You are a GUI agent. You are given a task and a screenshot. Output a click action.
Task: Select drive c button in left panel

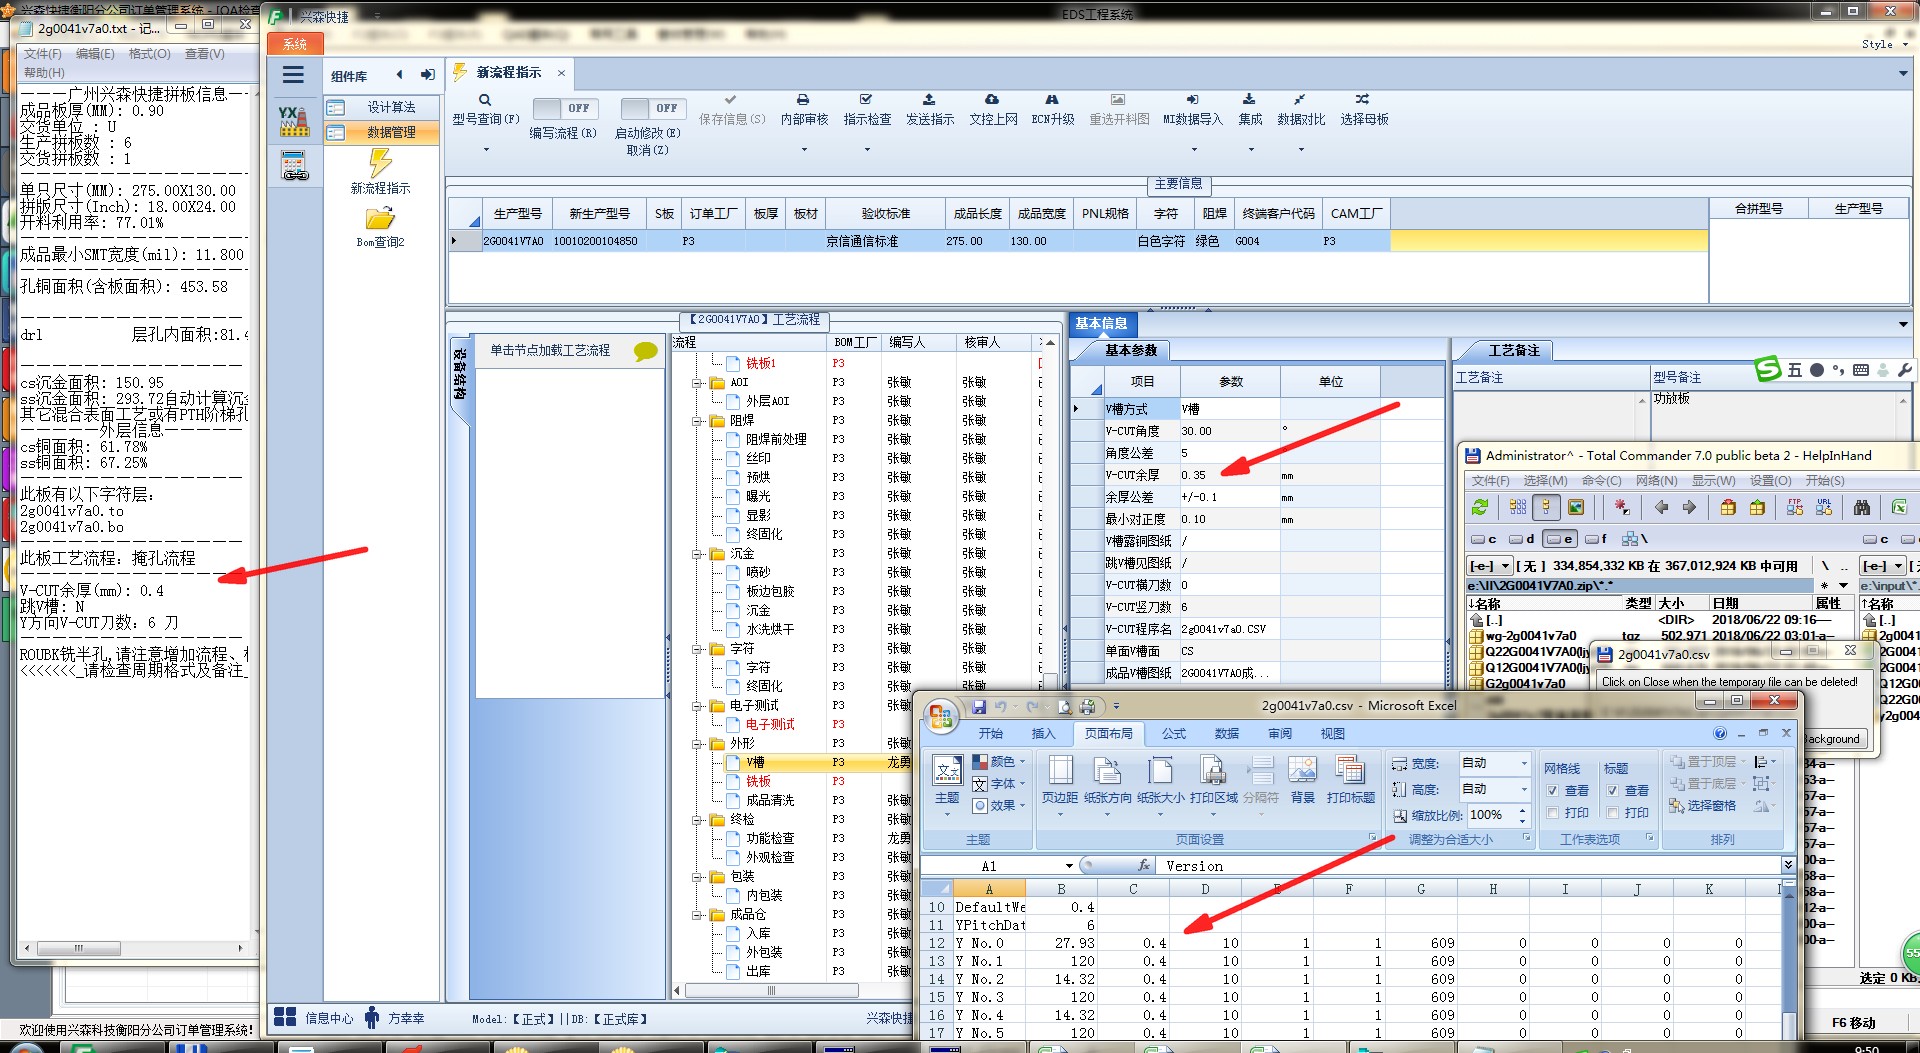(x=1484, y=539)
